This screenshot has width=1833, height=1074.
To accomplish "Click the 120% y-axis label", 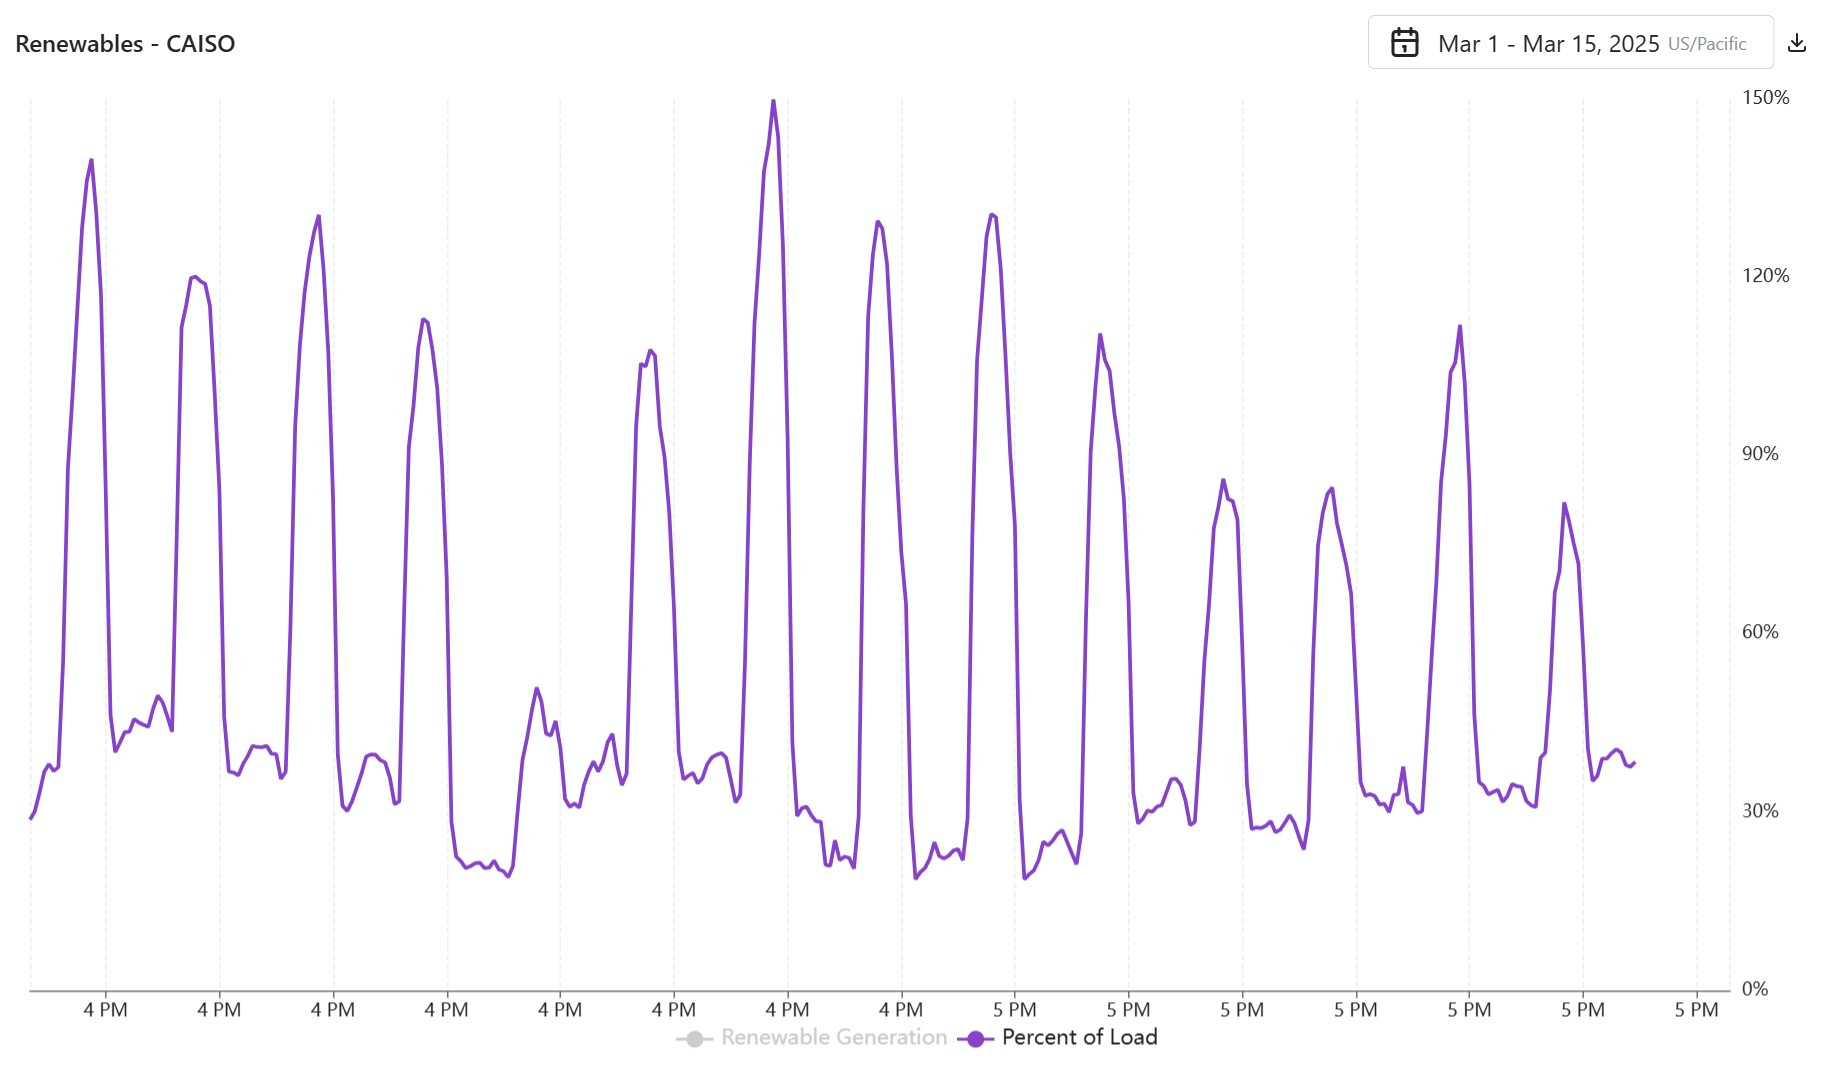I will pos(1765,275).
